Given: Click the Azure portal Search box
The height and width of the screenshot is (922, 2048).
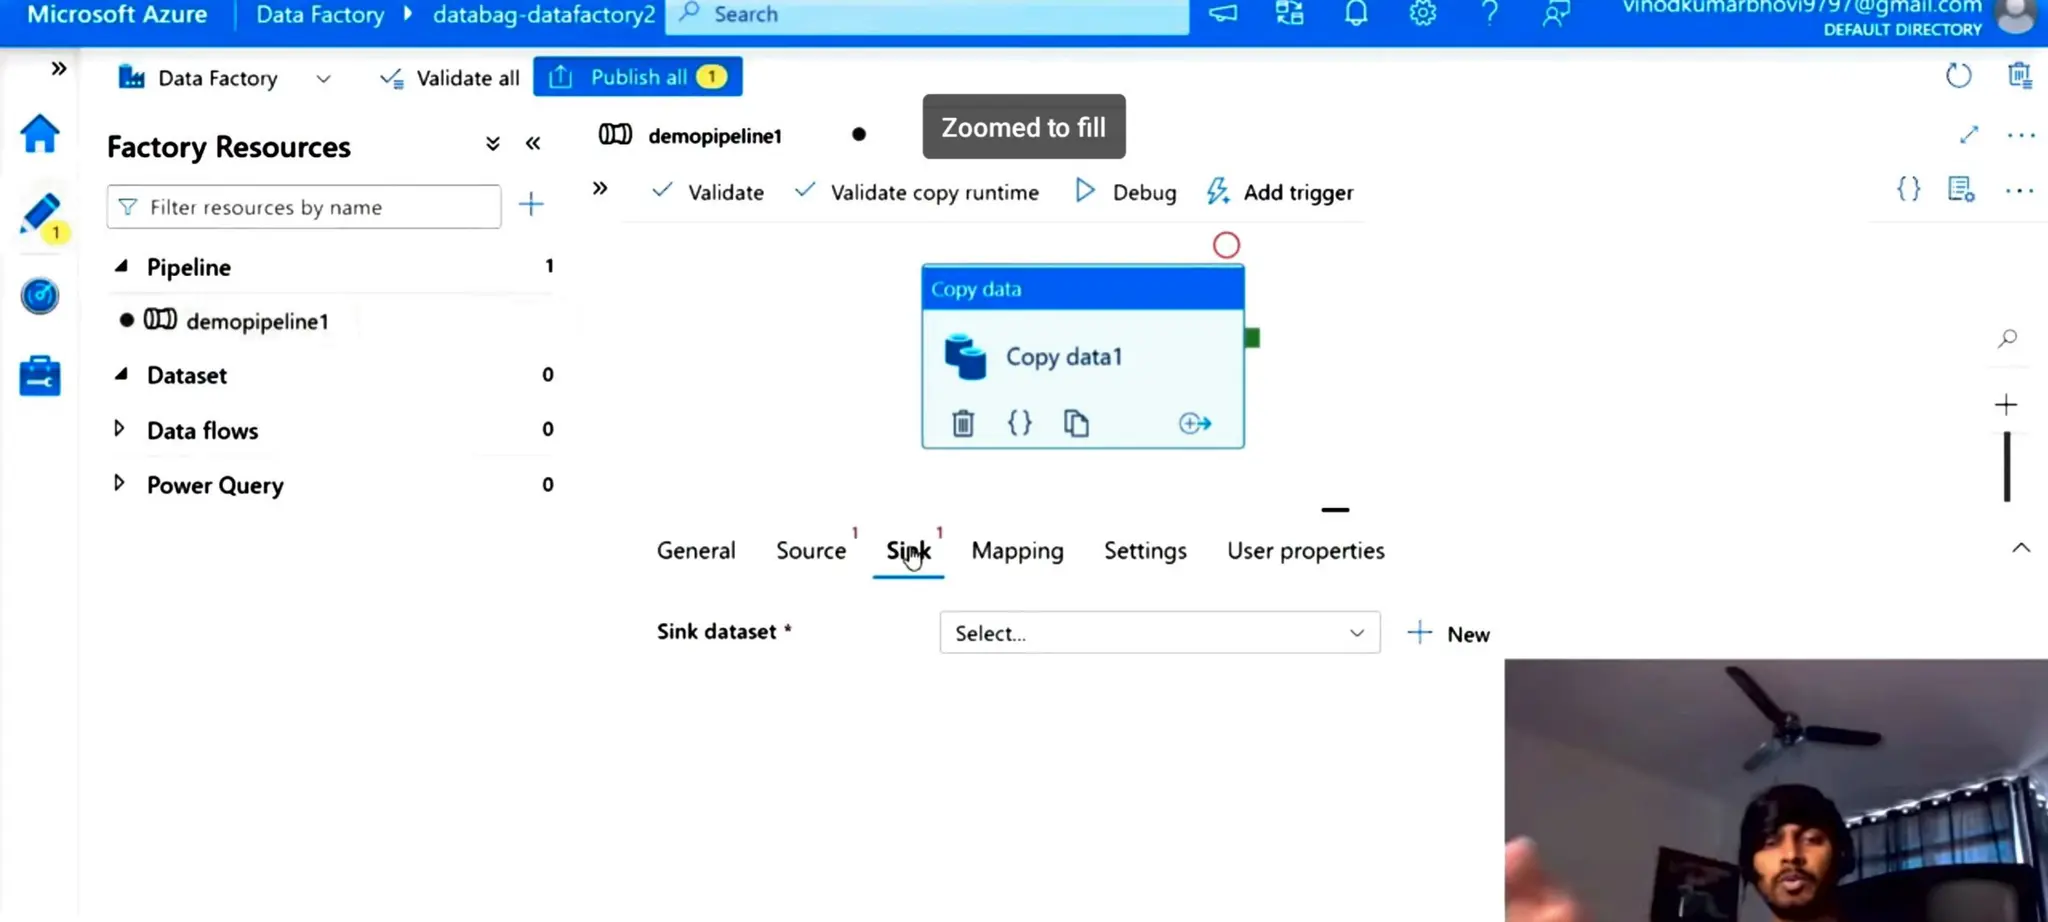Looking at the screenshot, I should click(928, 15).
